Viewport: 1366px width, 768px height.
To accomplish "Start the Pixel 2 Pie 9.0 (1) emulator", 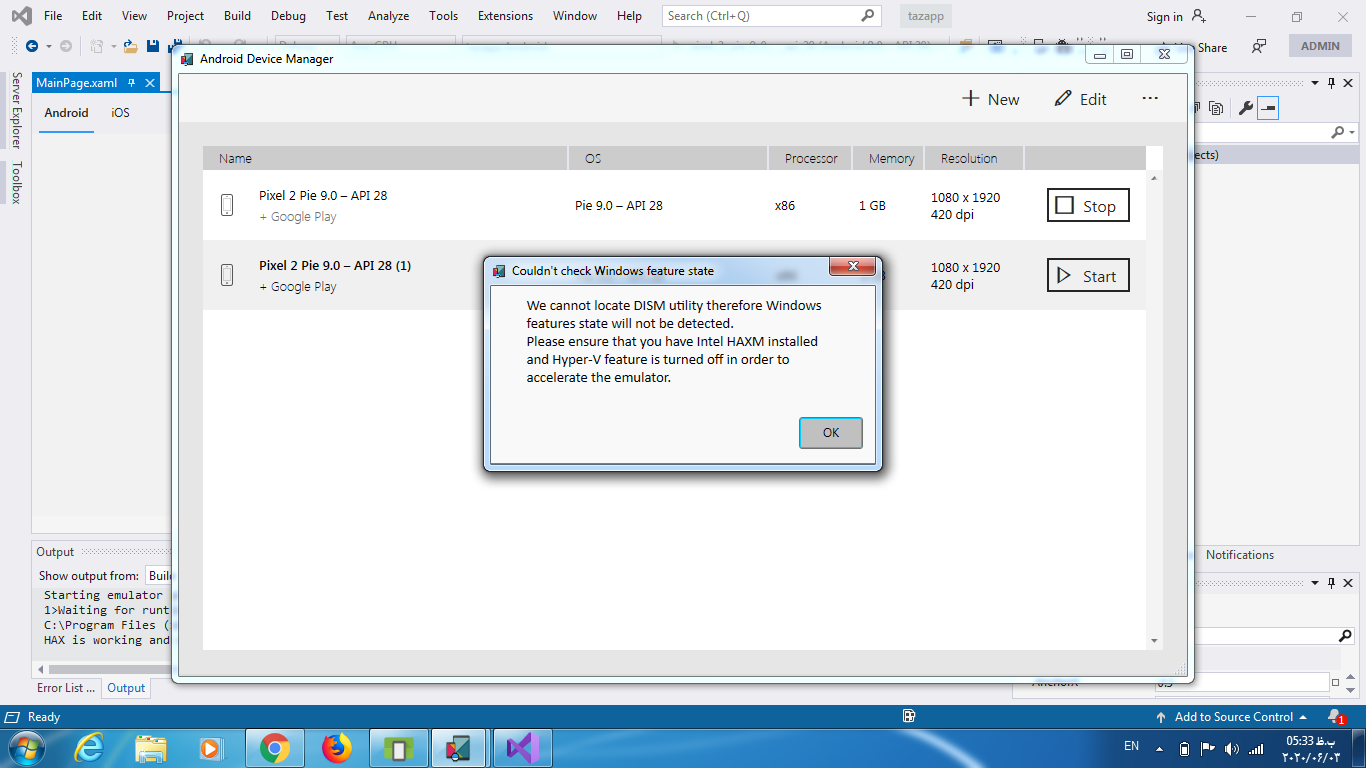I will click(x=1088, y=276).
